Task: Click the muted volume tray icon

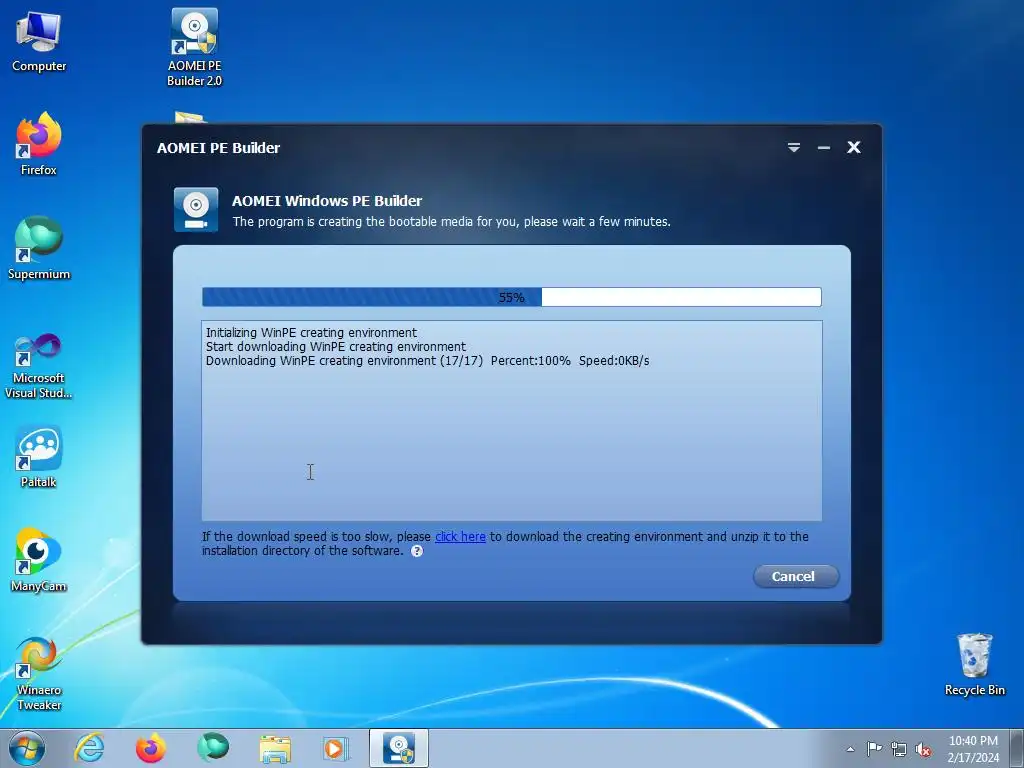Action: [x=923, y=749]
